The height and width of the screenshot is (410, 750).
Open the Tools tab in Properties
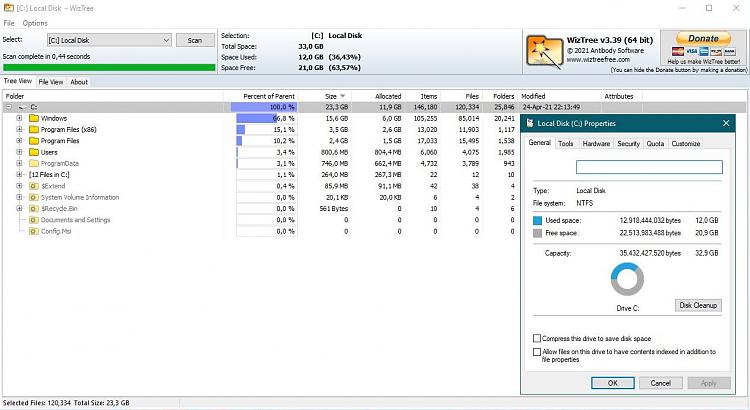coord(565,144)
